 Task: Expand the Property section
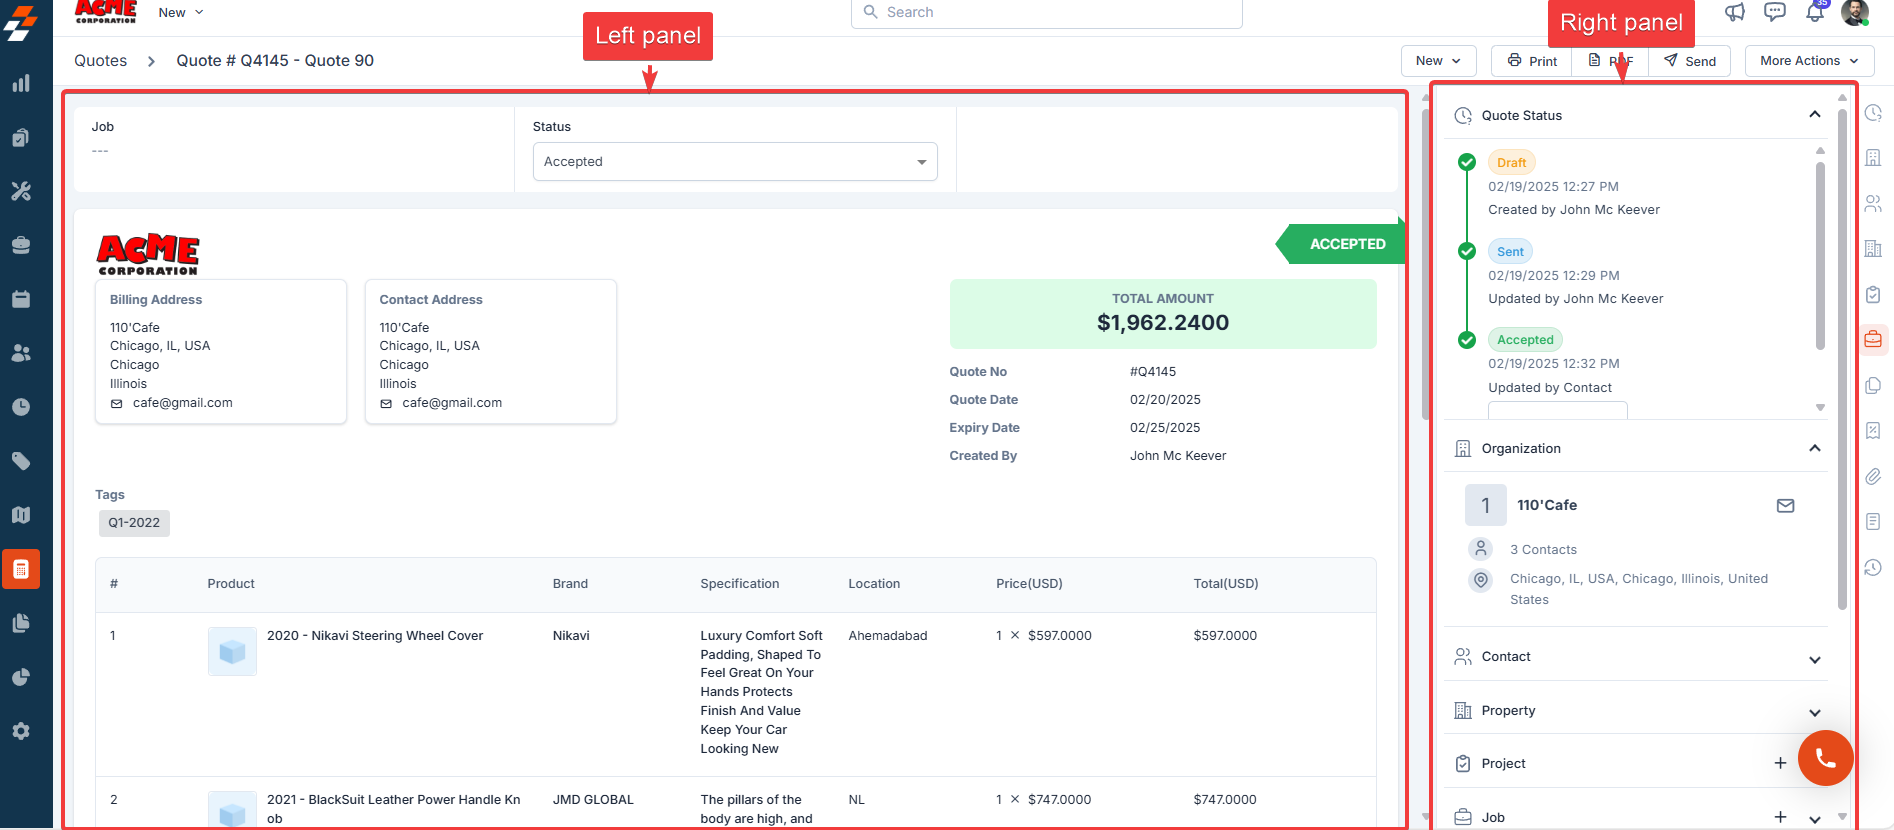tap(1814, 712)
